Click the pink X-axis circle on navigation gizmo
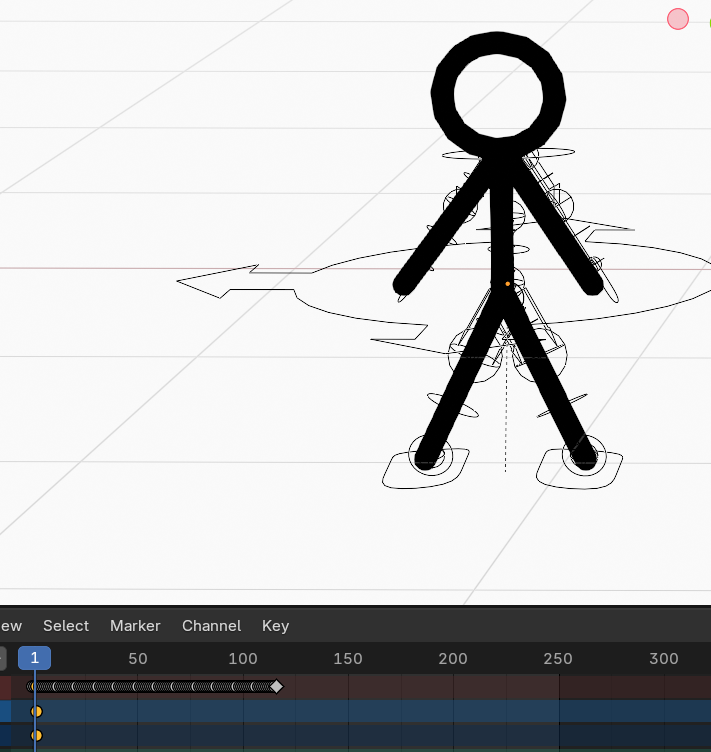711x752 pixels. [678, 19]
